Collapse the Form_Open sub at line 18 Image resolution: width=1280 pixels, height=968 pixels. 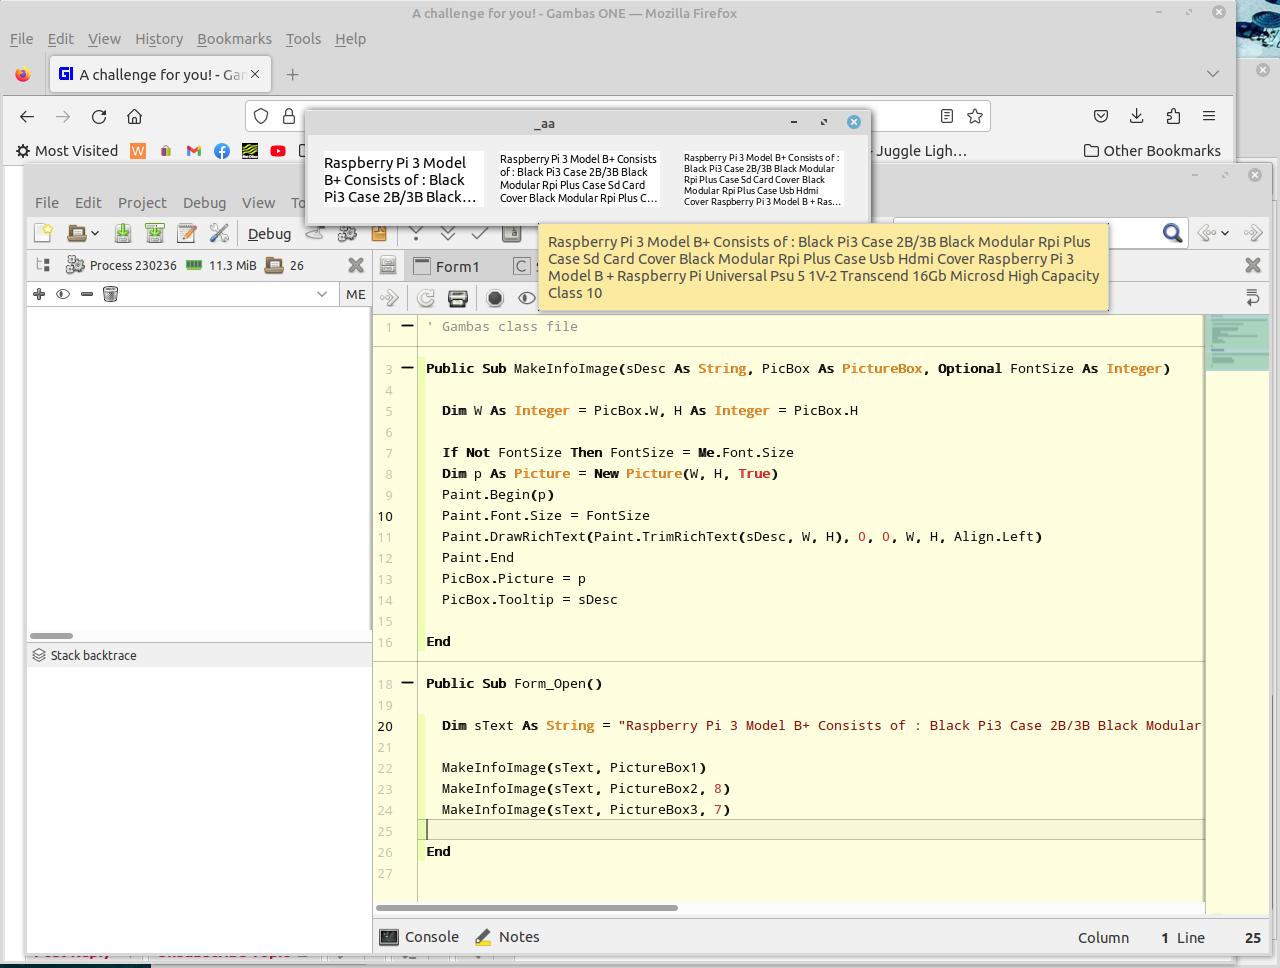point(407,683)
